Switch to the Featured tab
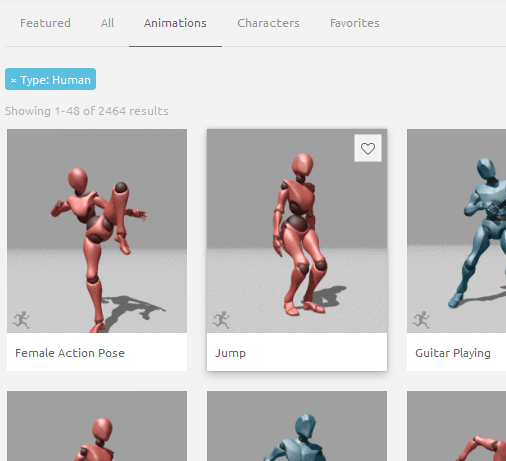The width and height of the screenshot is (506, 461). 45,23
